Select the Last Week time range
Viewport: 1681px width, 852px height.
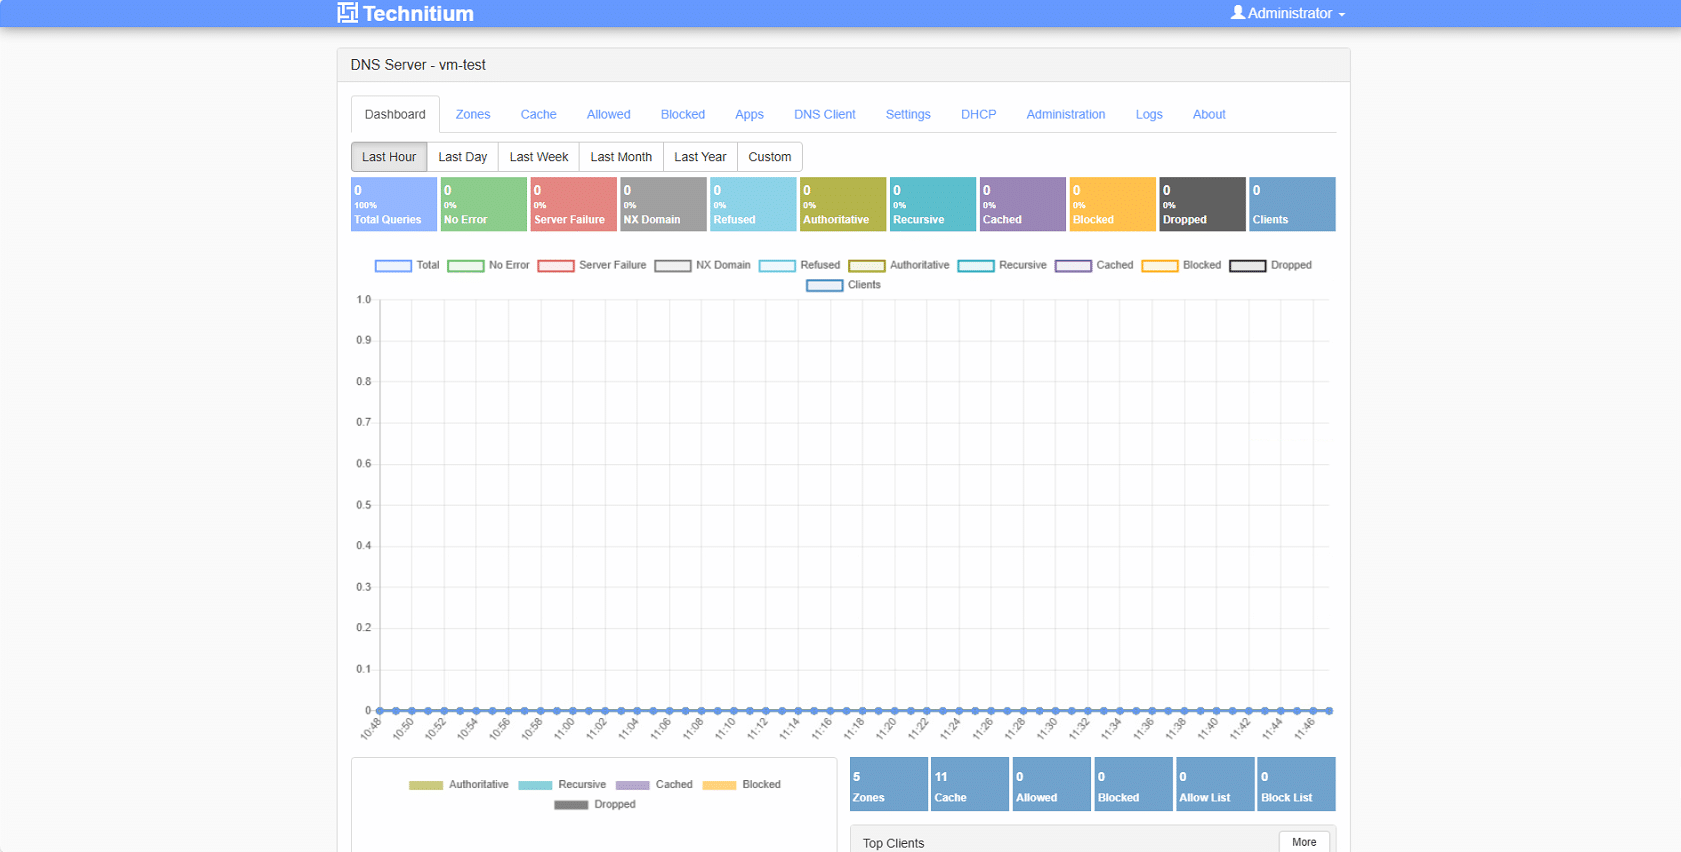tap(538, 157)
